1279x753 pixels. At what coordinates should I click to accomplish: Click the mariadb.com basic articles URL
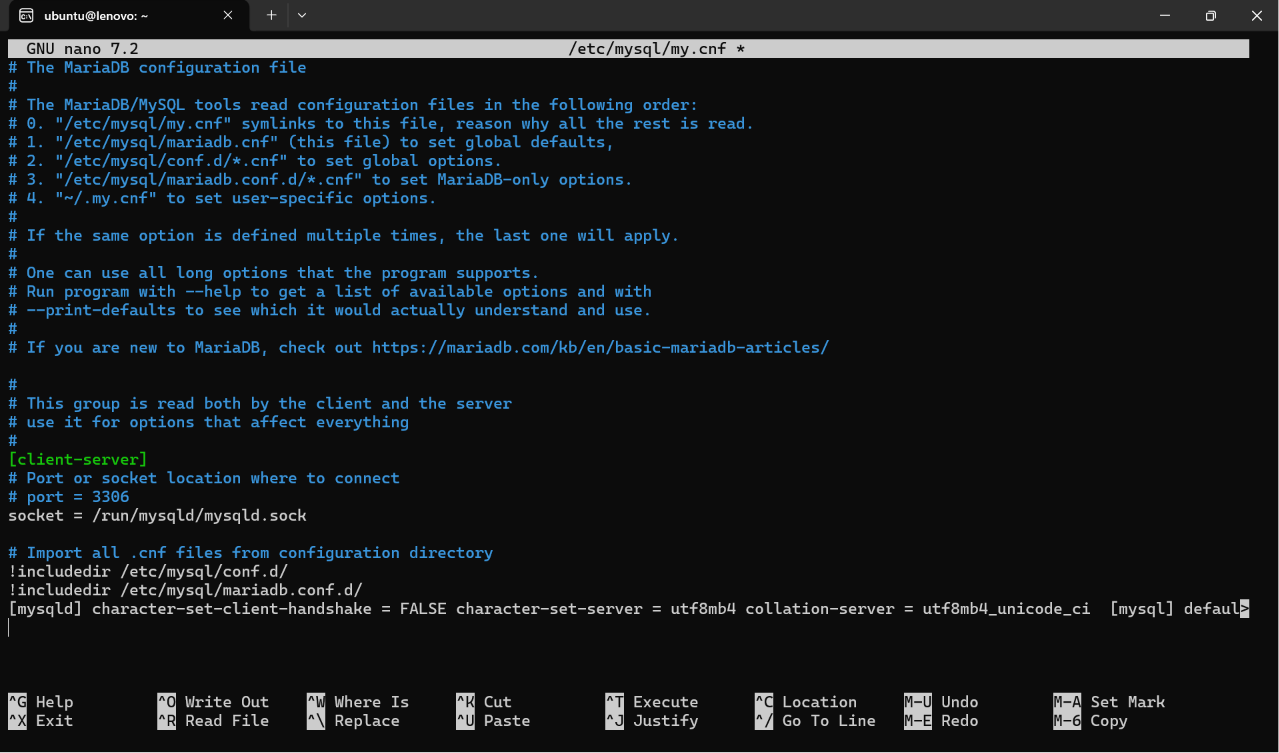click(600, 348)
